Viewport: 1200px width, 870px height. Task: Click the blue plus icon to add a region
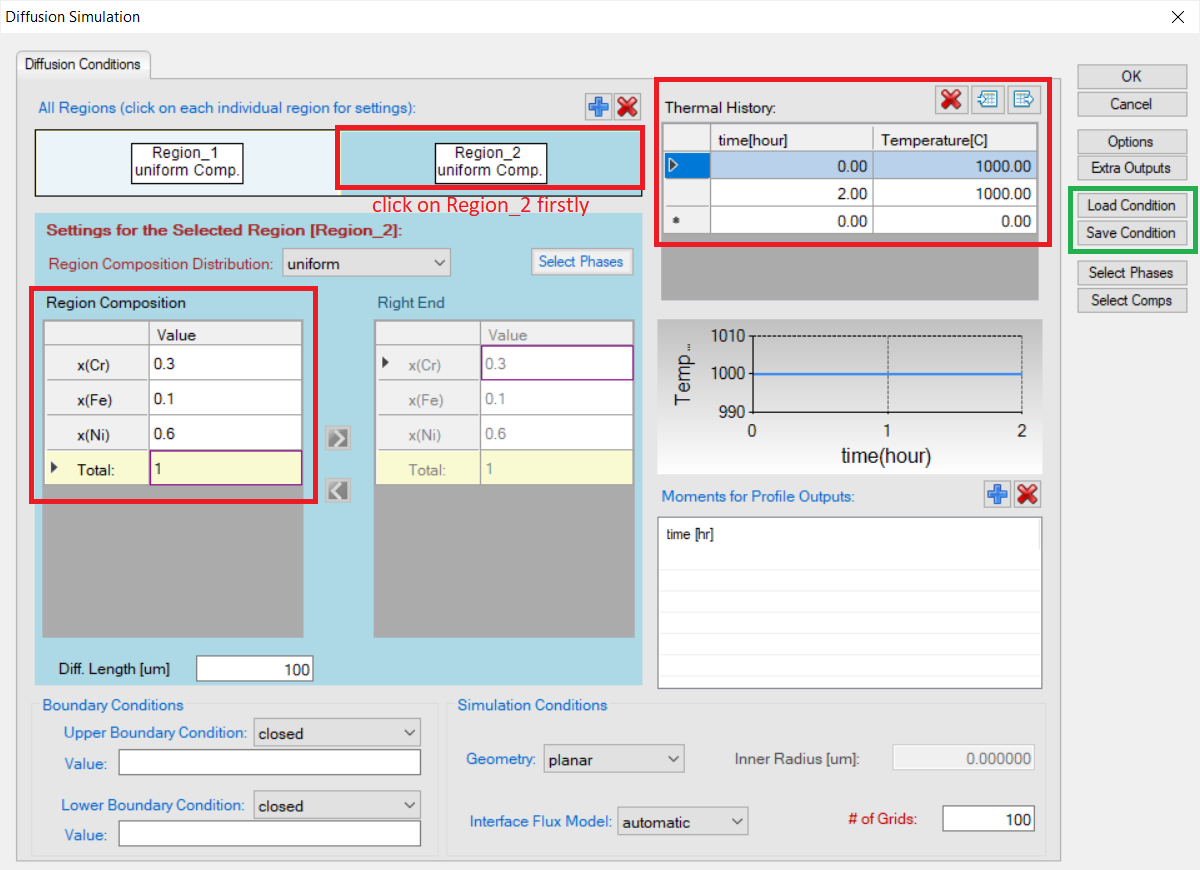coord(599,107)
